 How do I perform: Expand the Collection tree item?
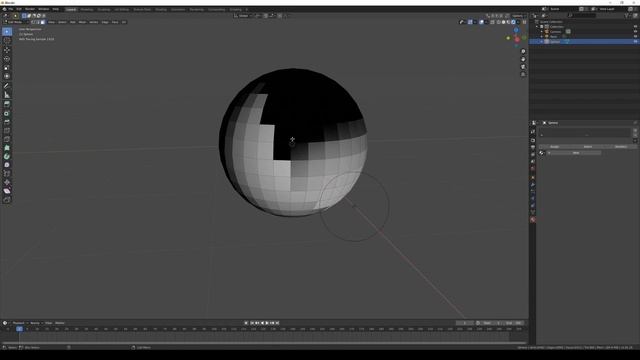point(537,27)
